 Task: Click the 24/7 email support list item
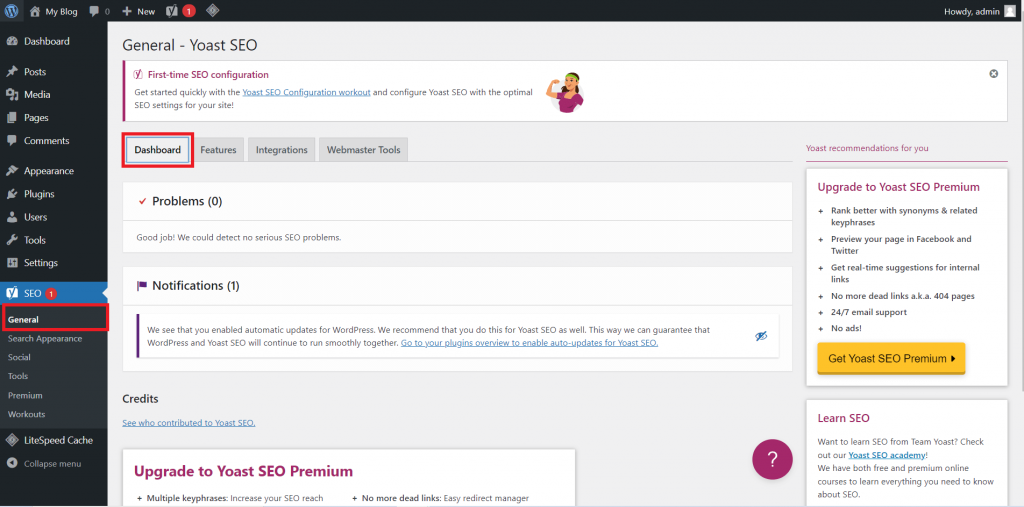(869, 312)
